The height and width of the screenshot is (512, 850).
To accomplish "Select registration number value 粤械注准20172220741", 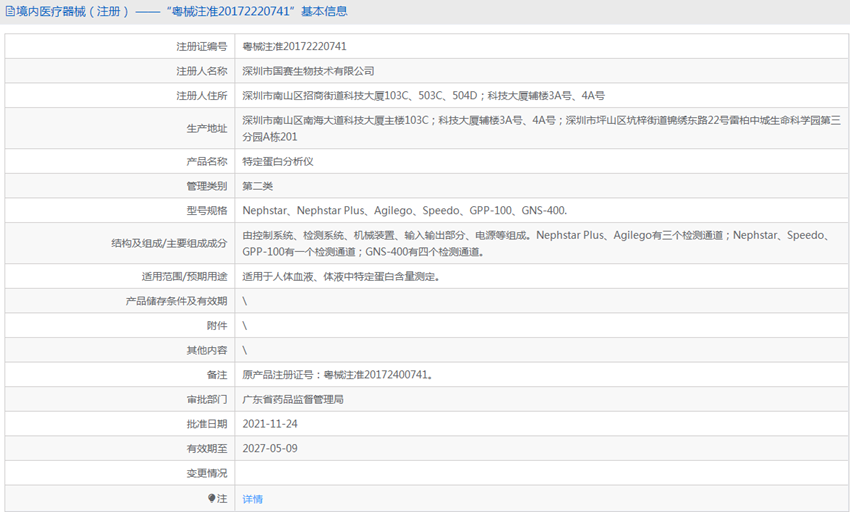I will (x=294, y=47).
